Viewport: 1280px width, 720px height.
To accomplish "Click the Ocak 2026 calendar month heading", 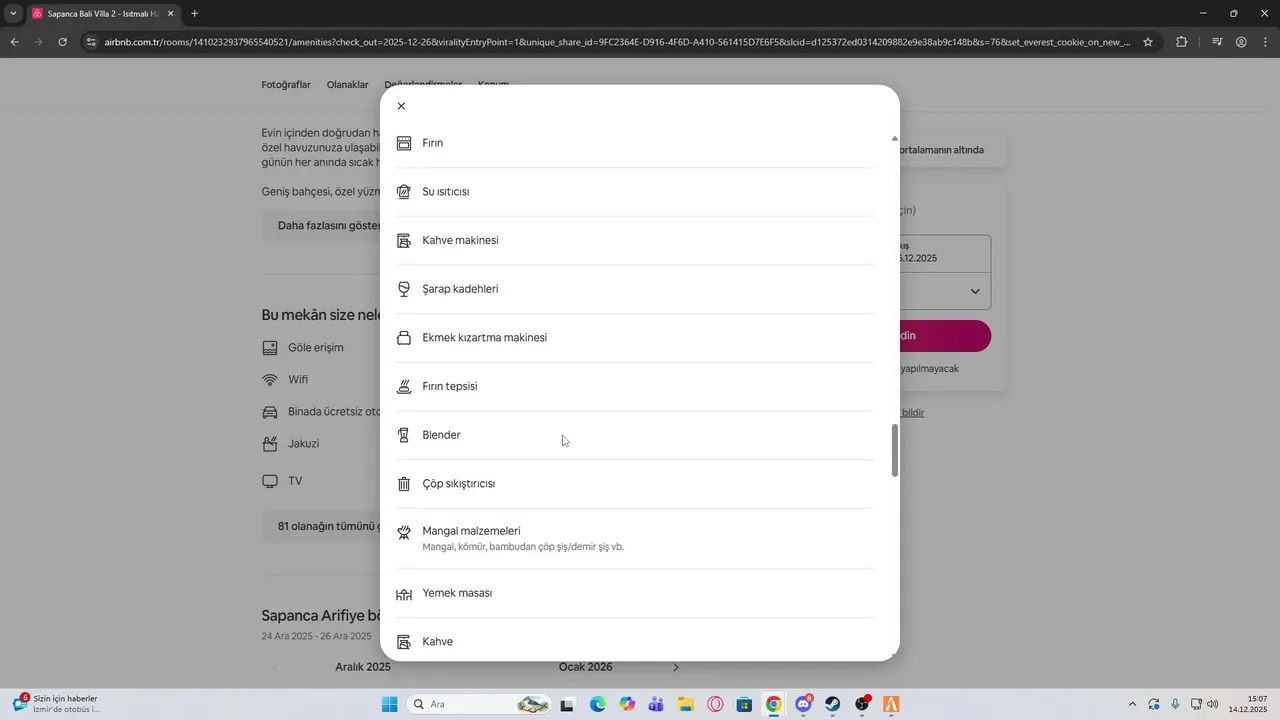I will (586, 667).
